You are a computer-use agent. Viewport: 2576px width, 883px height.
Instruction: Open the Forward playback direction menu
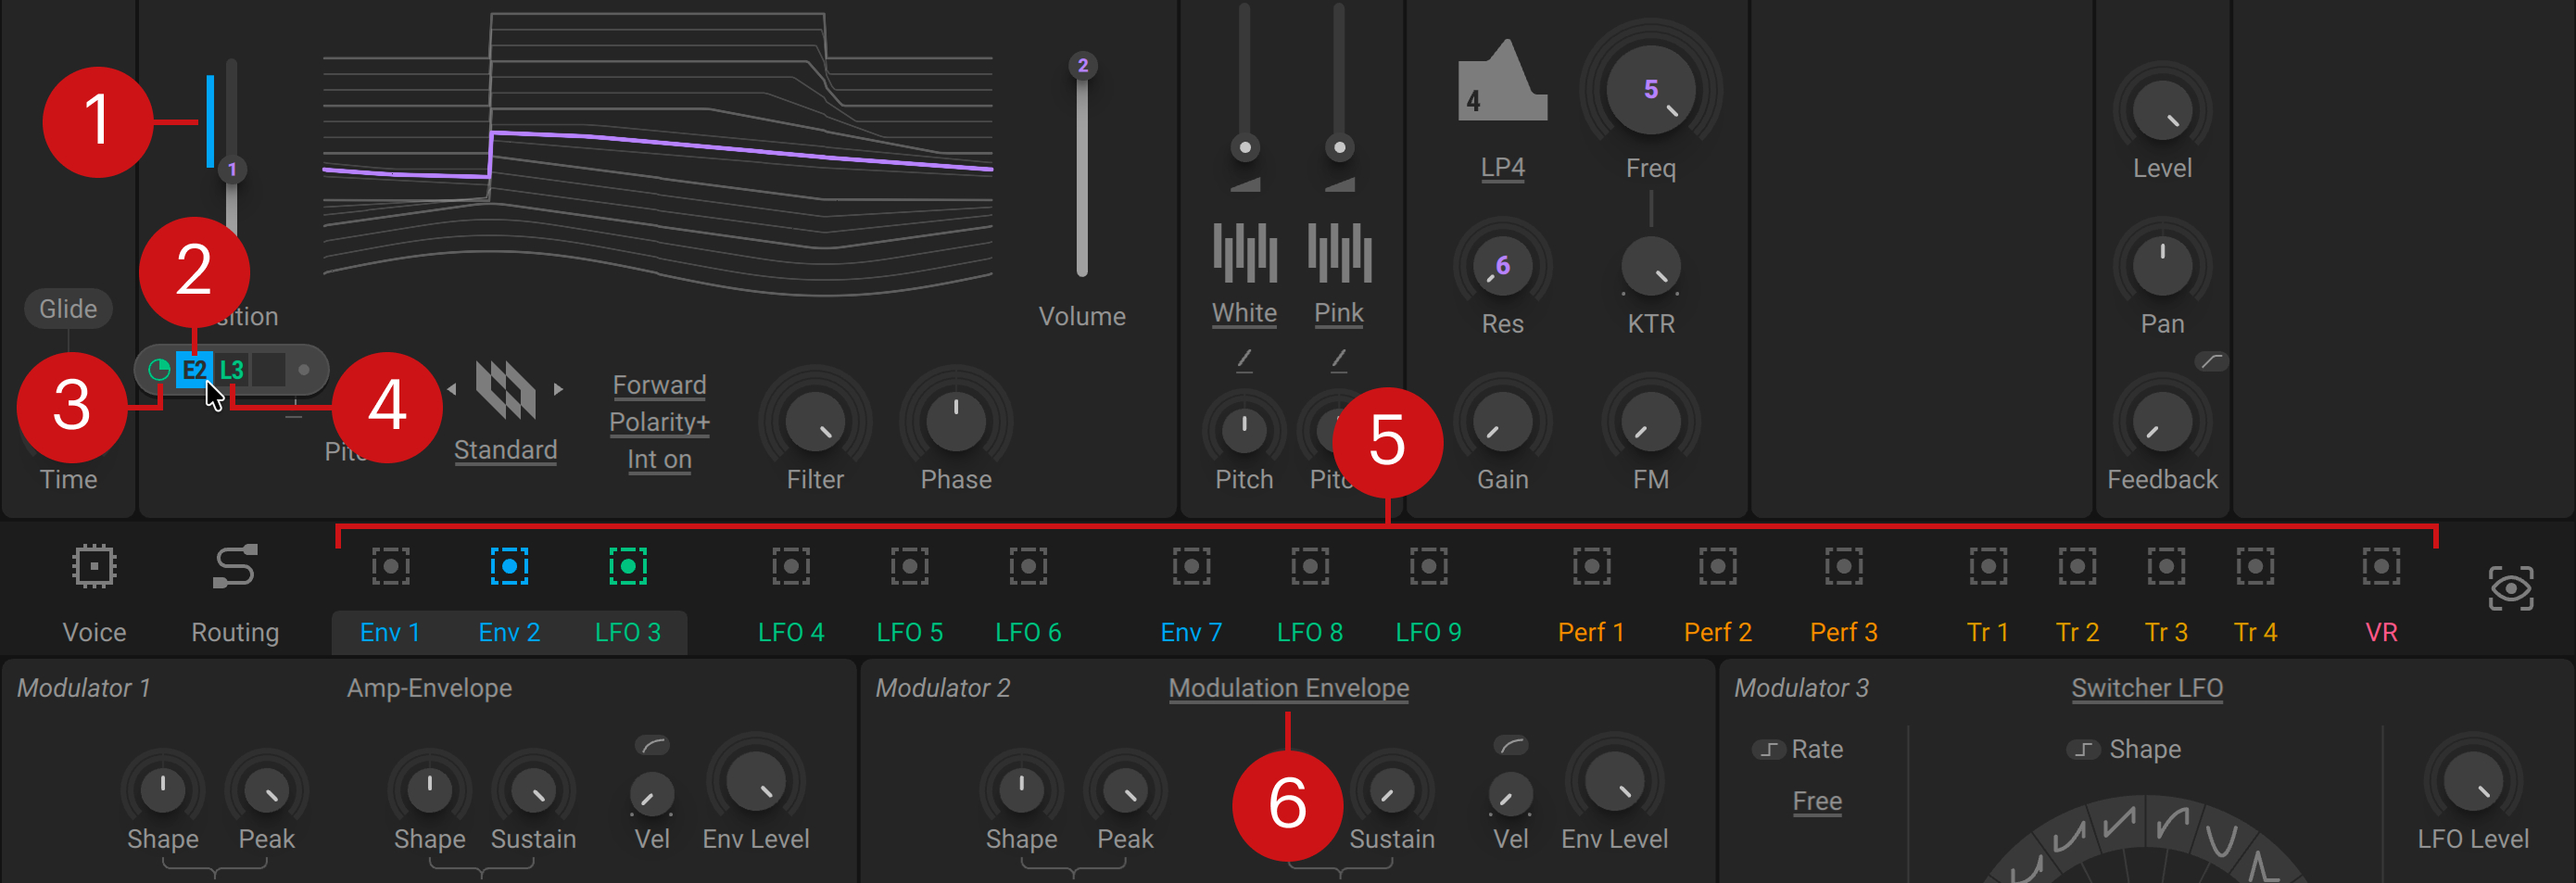coord(659,385)
